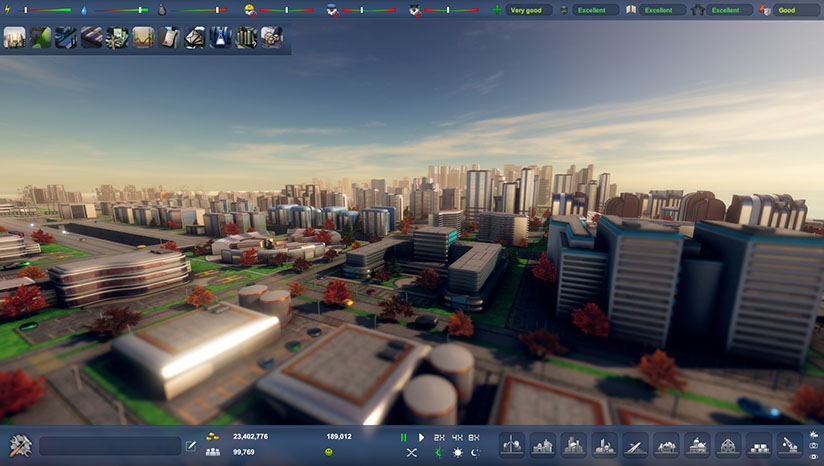The height and width of the screenshot is (466, 824).
Task: Click the yellow smiley happiness icon
Action: tap(328, 453)
